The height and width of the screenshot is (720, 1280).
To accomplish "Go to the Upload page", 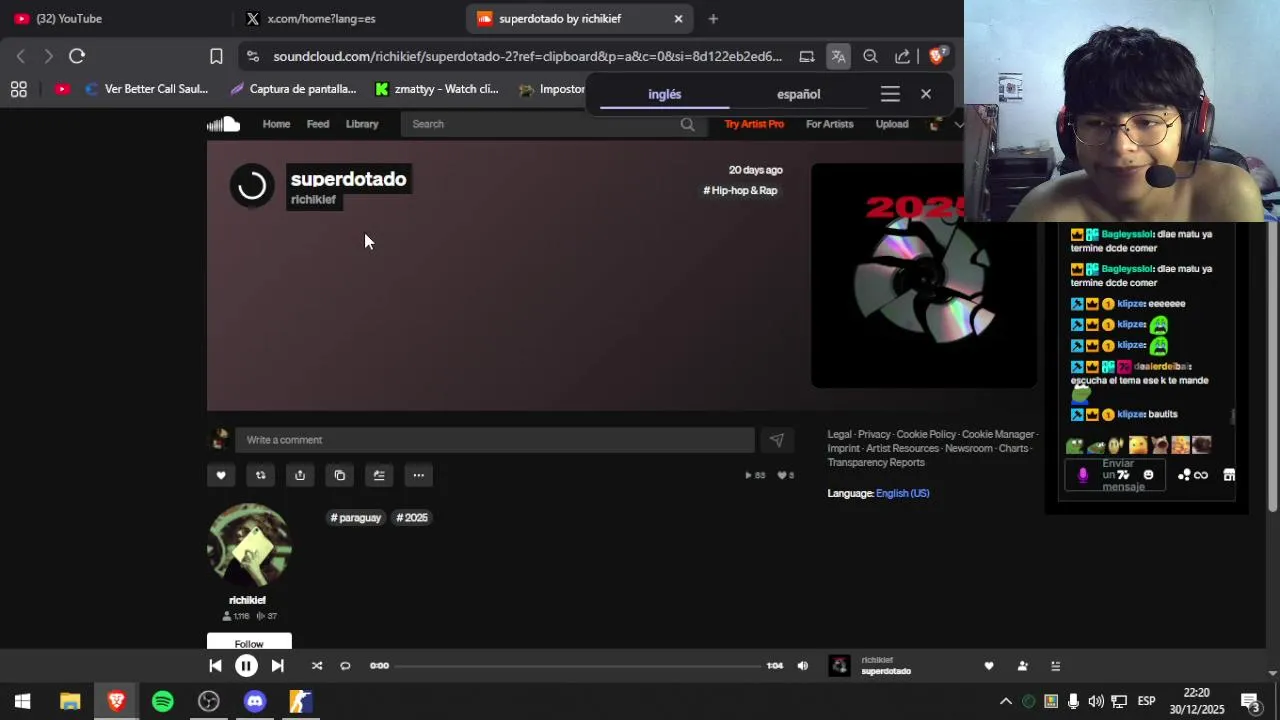I will [x=892, y=124].
